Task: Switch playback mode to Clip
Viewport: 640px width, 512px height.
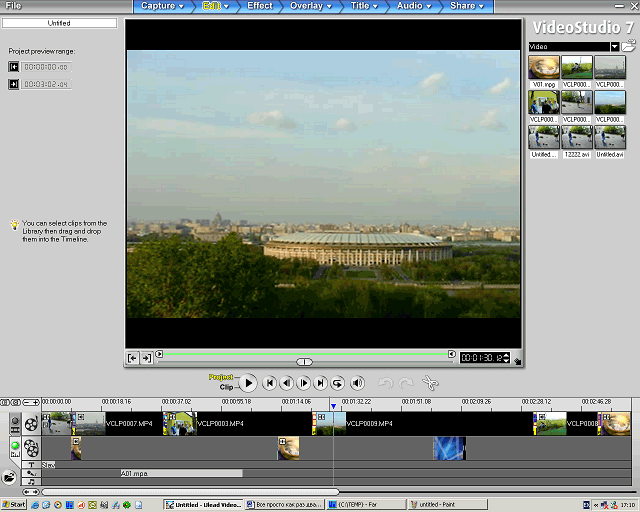Action: (x=226, y=387)
